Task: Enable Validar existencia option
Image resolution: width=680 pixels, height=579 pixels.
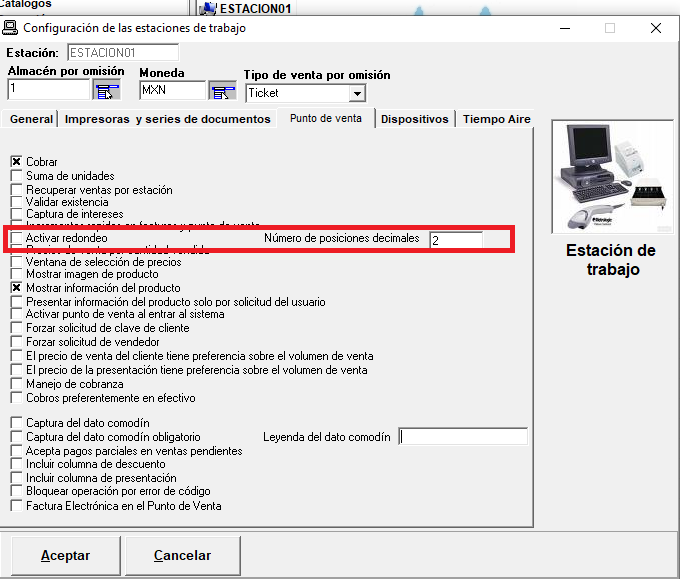Action: click(16, 202)
